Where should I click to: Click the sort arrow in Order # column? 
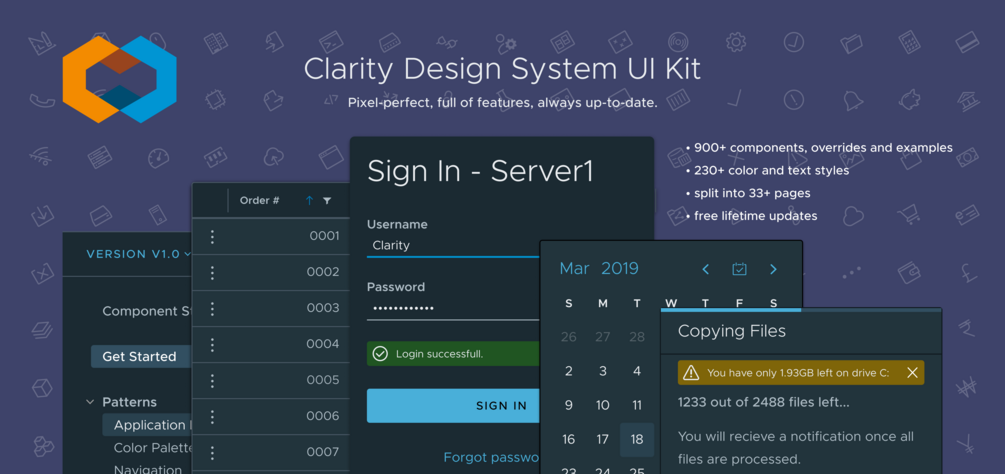click(x=310, y=200)
